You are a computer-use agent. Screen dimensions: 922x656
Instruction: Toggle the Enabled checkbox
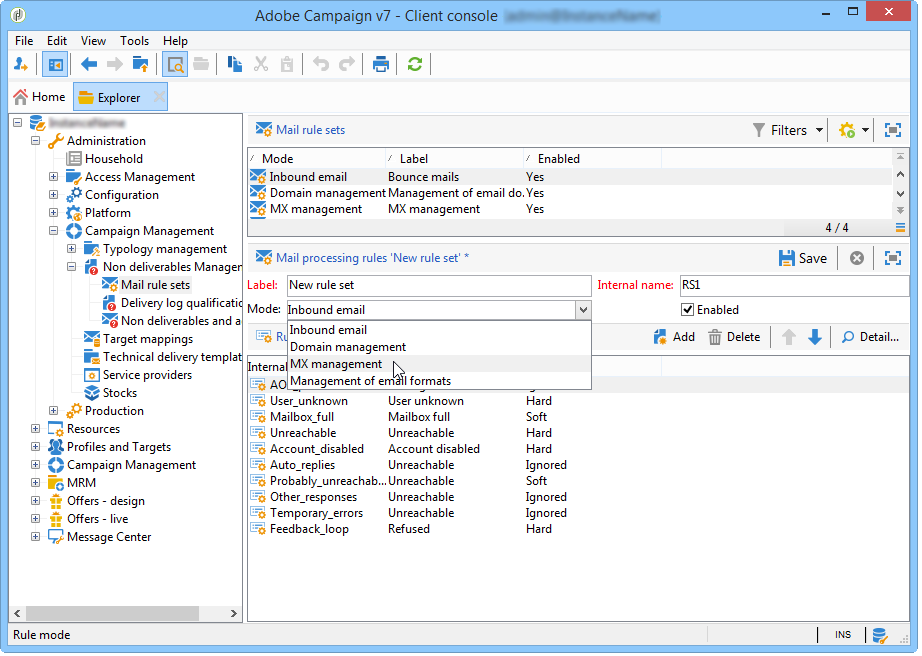click(687, 309)
